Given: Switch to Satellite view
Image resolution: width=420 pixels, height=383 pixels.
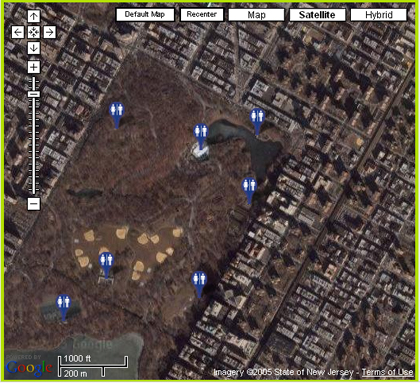Looking at the screenshot, I should tap(317, 15).
